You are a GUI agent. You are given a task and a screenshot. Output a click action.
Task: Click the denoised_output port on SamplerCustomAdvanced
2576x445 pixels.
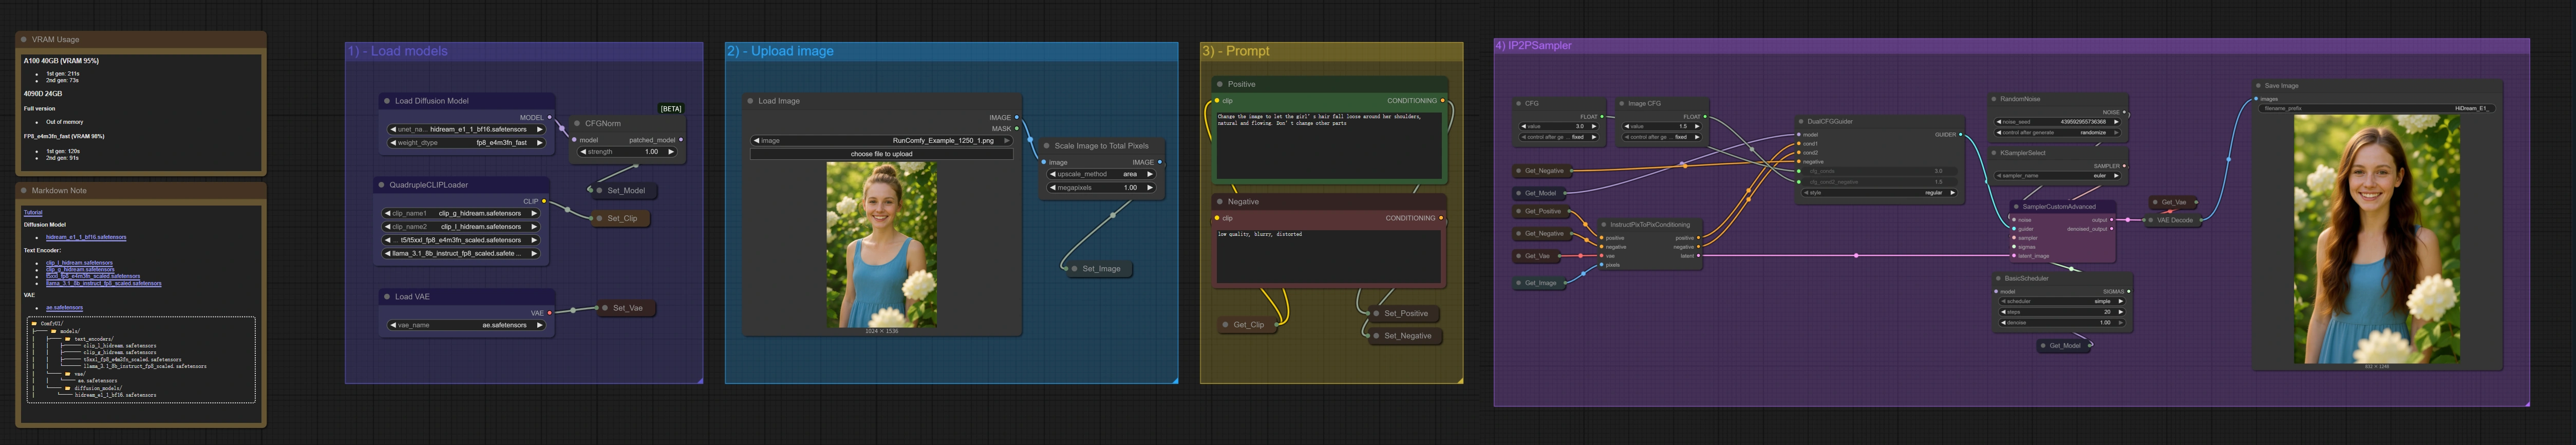tap(2111, 229)
